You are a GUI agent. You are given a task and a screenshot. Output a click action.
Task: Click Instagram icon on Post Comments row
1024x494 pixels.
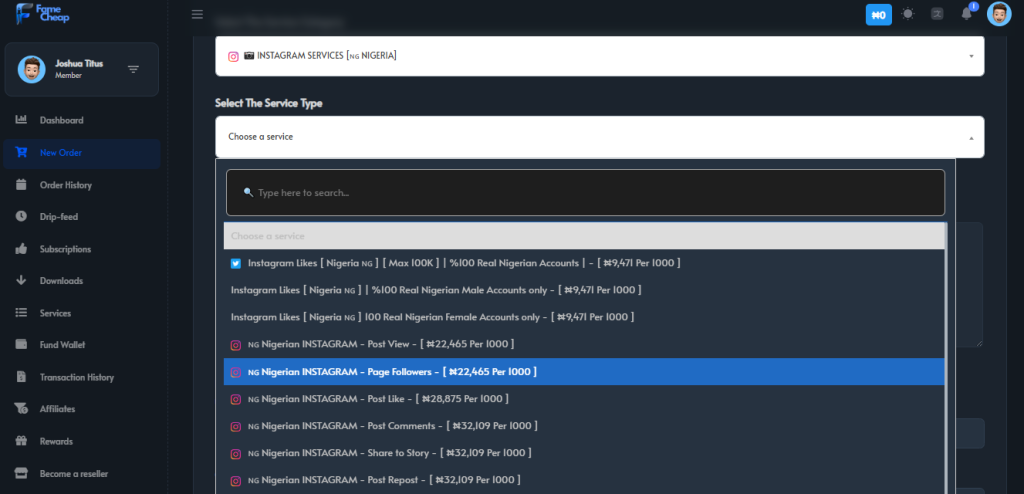tap(236, 427)
